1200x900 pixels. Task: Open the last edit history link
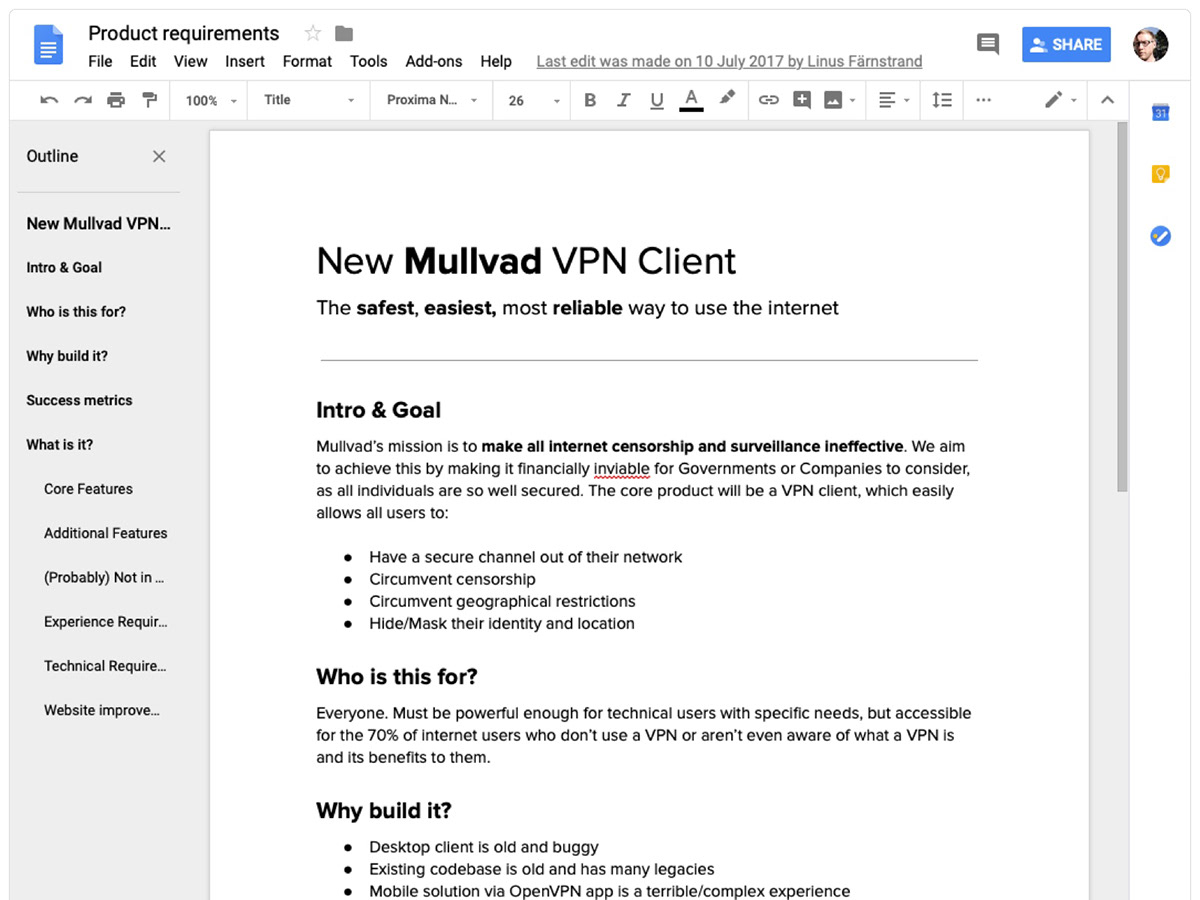pyautogui.click(x=729, y=61)
